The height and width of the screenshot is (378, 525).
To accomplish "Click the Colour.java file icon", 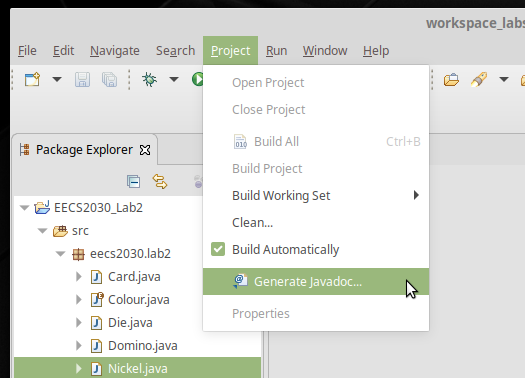I will pyautogui.click(x=97, y=300).
